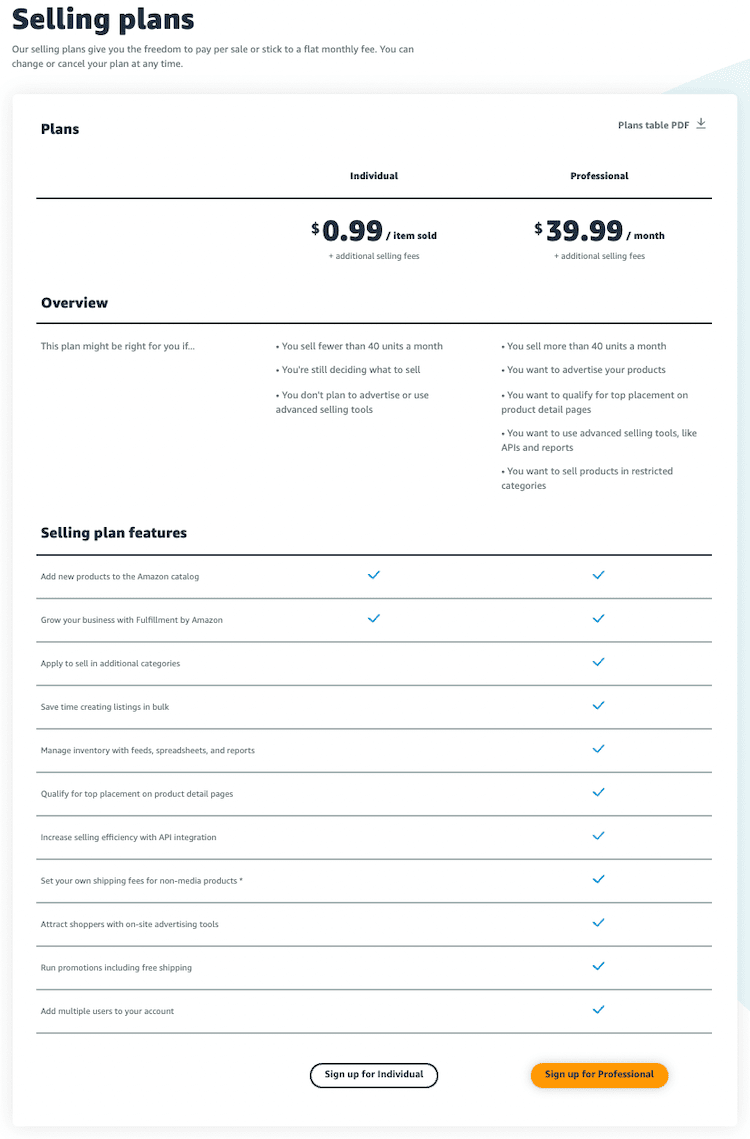750x1139 pixels.
Task: Click Individual checkmark for Fulfillment by Amazon
Action: point(374,619)
